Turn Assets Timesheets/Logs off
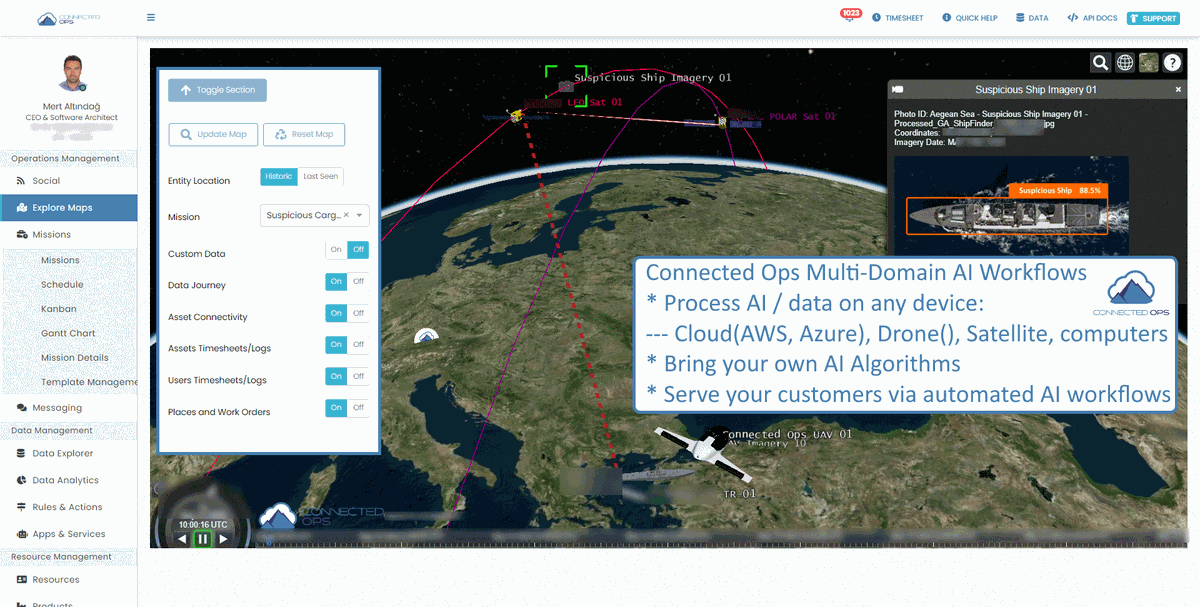1200x607 pixels. (x=358, y=345)
